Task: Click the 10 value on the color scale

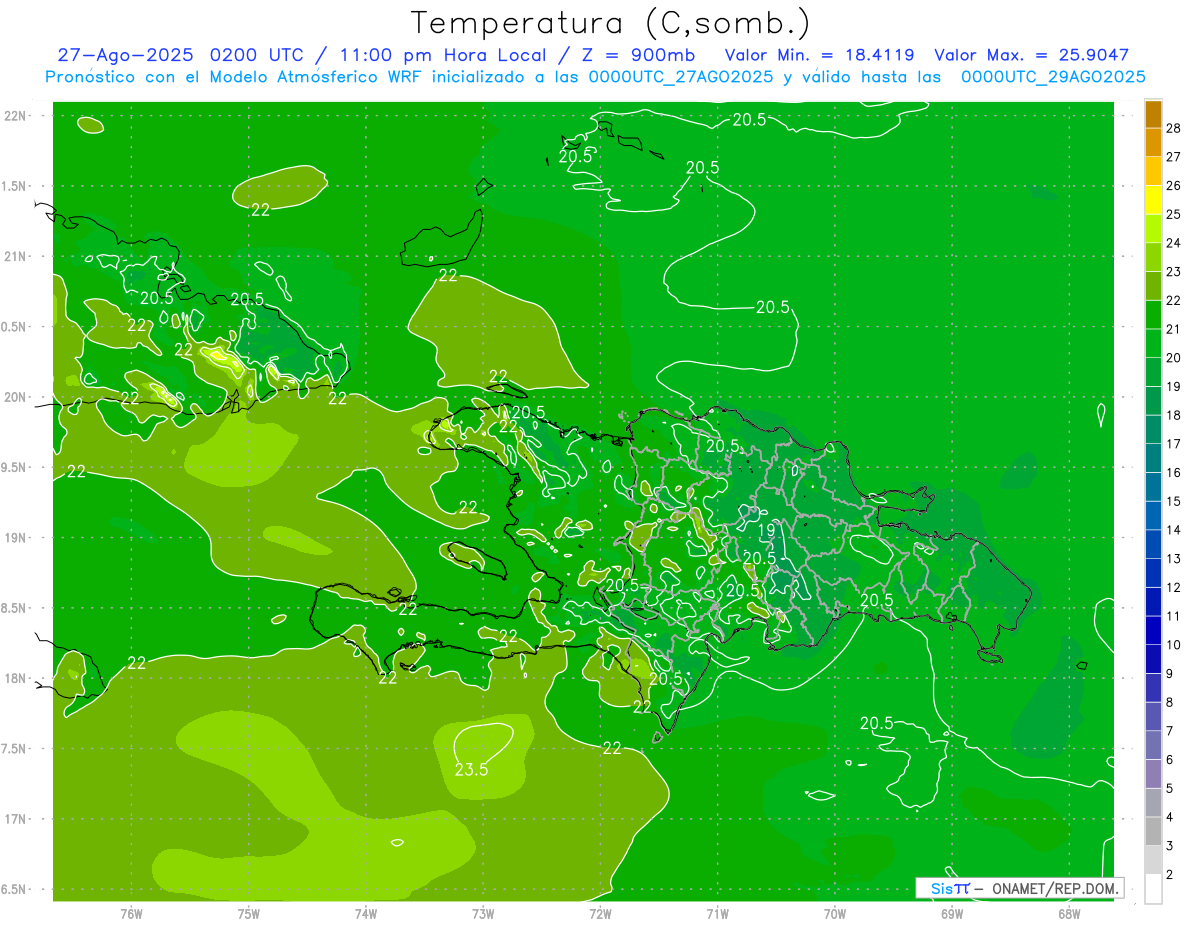Action: coord(1174,645)
